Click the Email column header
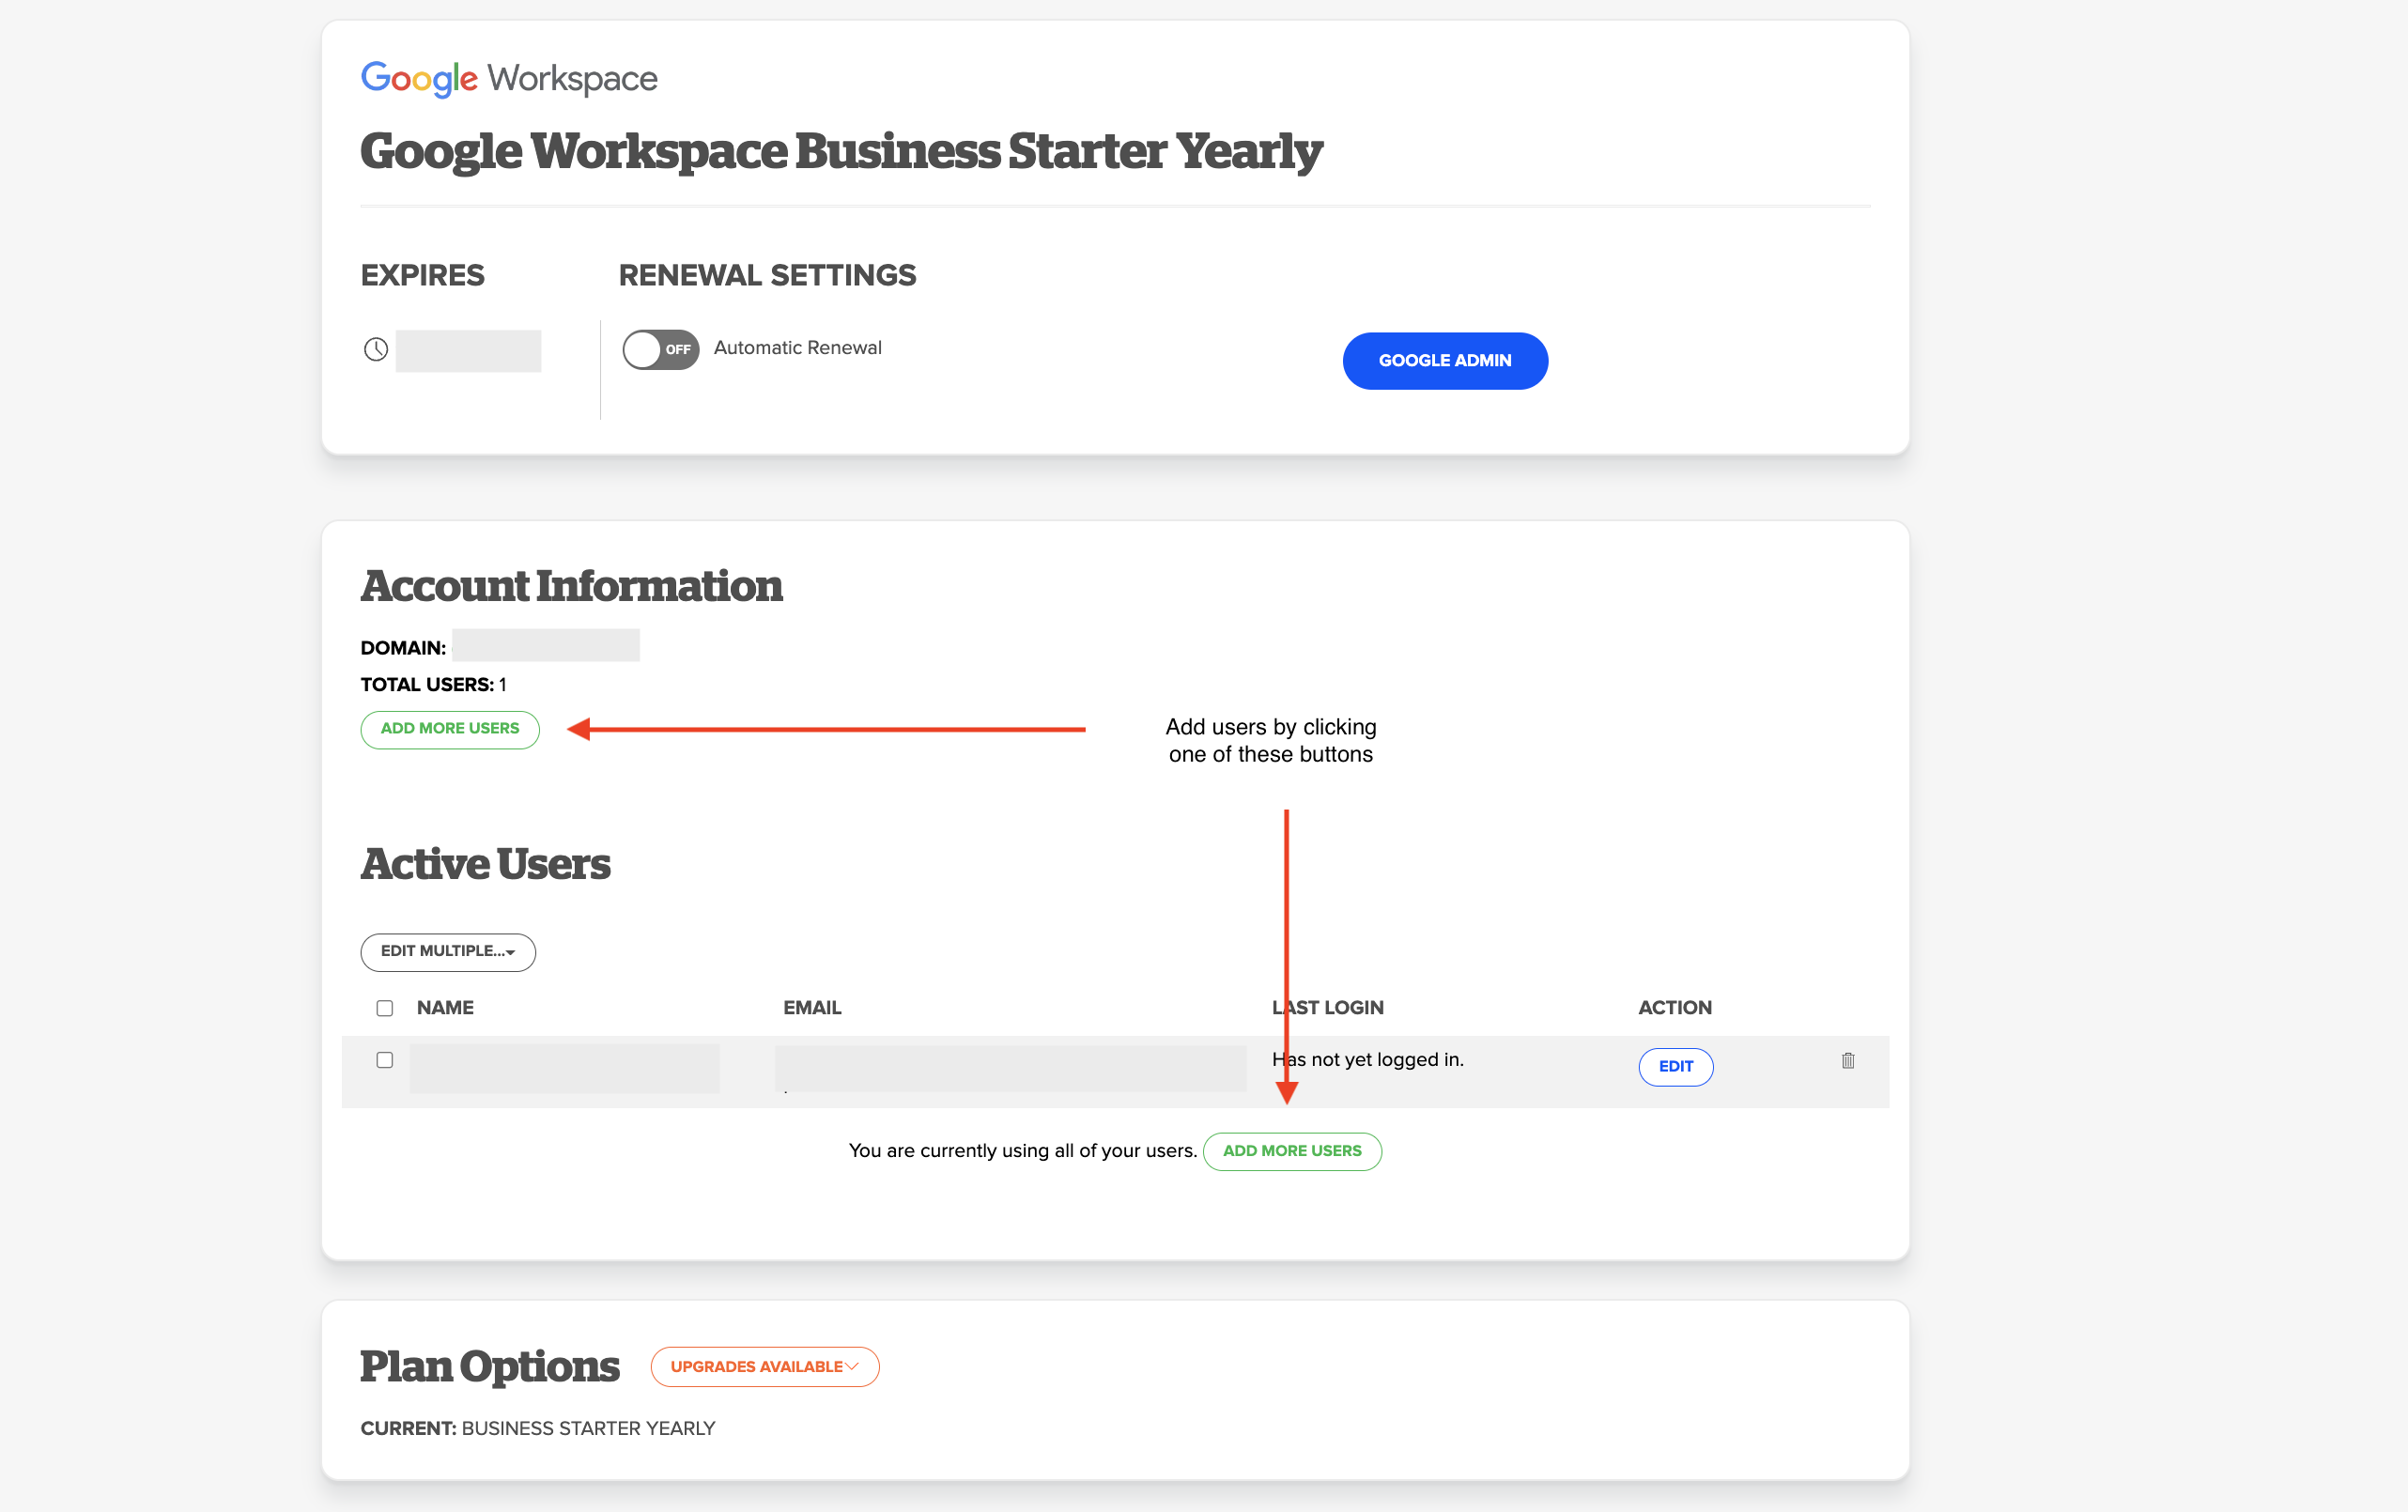2408x1512 pixels. coord(812,1007)
